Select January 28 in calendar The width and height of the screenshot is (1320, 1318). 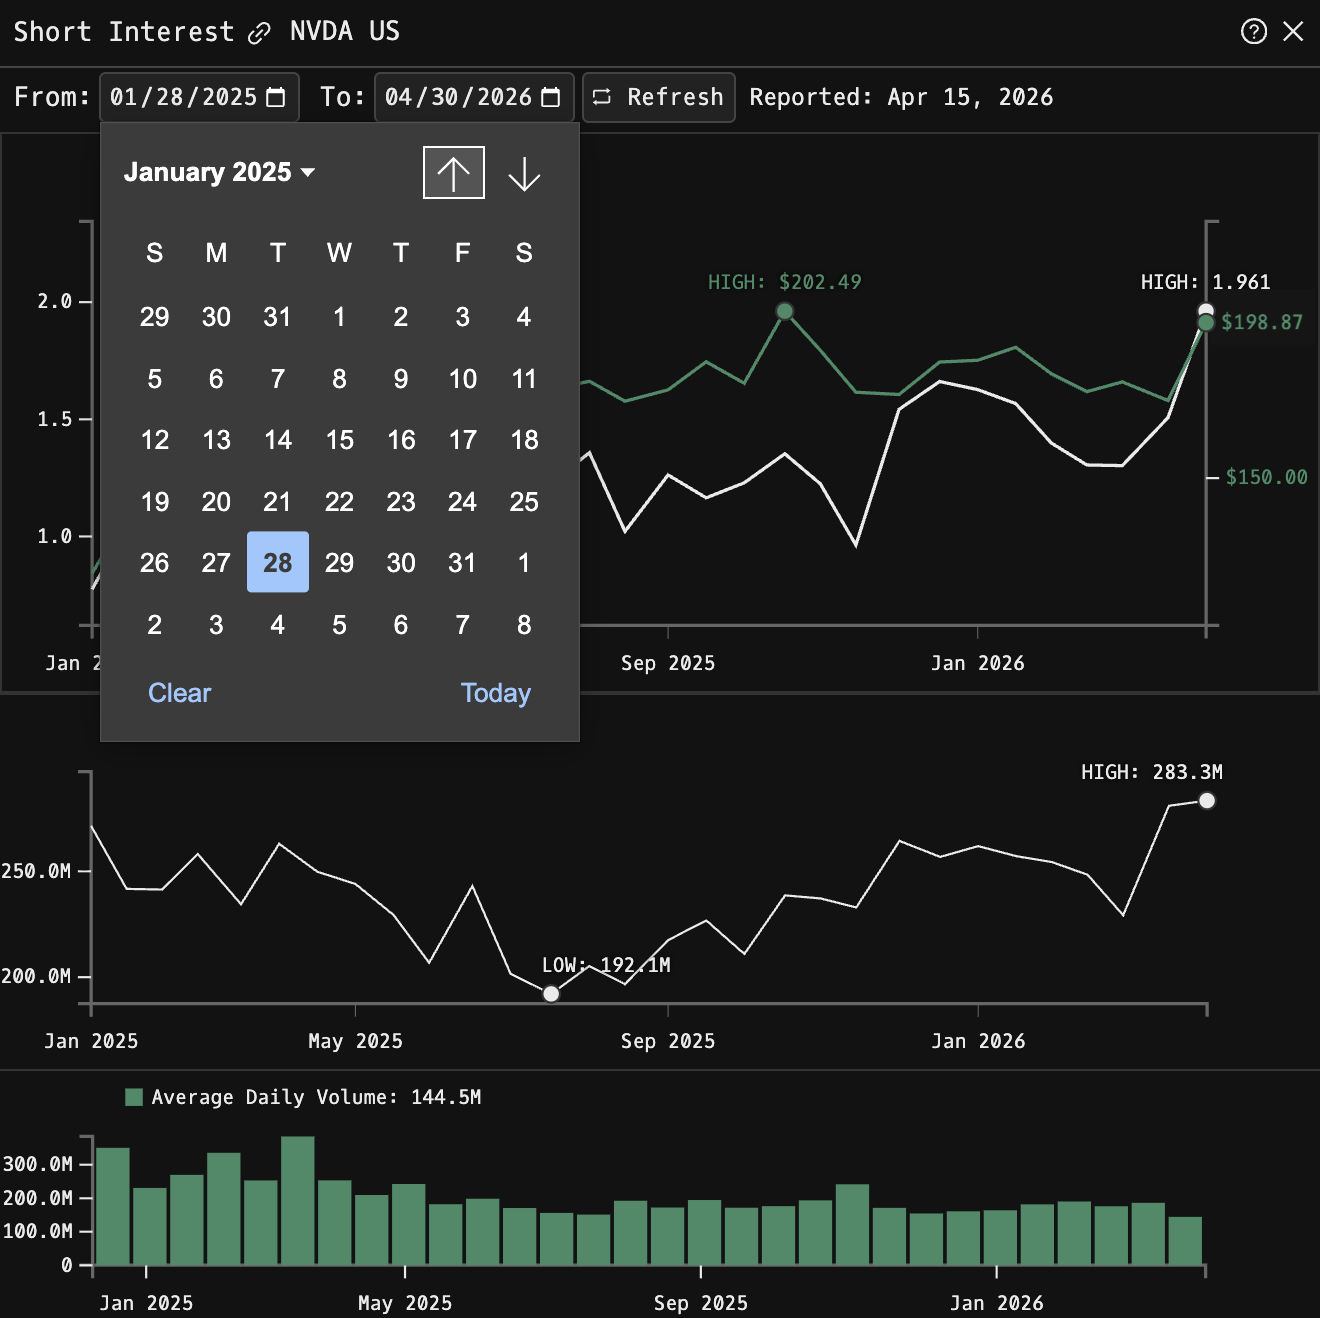278,562
